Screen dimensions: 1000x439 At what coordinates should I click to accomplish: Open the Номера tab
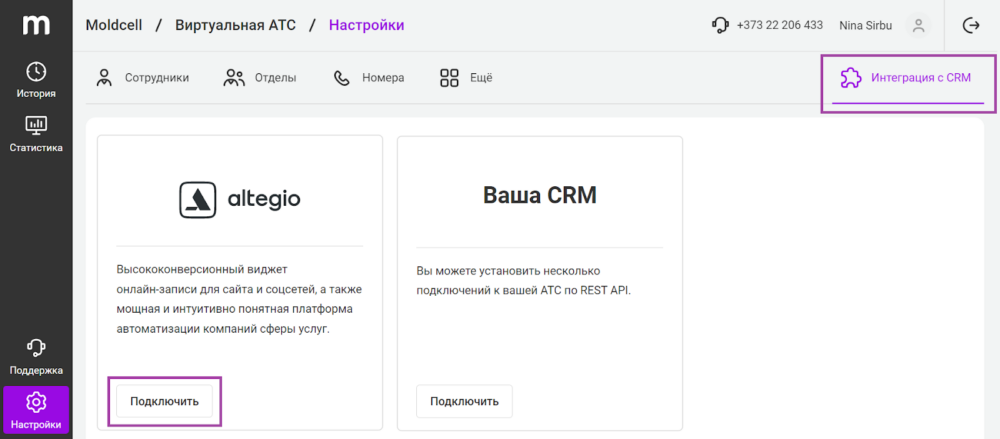[369, 78]
